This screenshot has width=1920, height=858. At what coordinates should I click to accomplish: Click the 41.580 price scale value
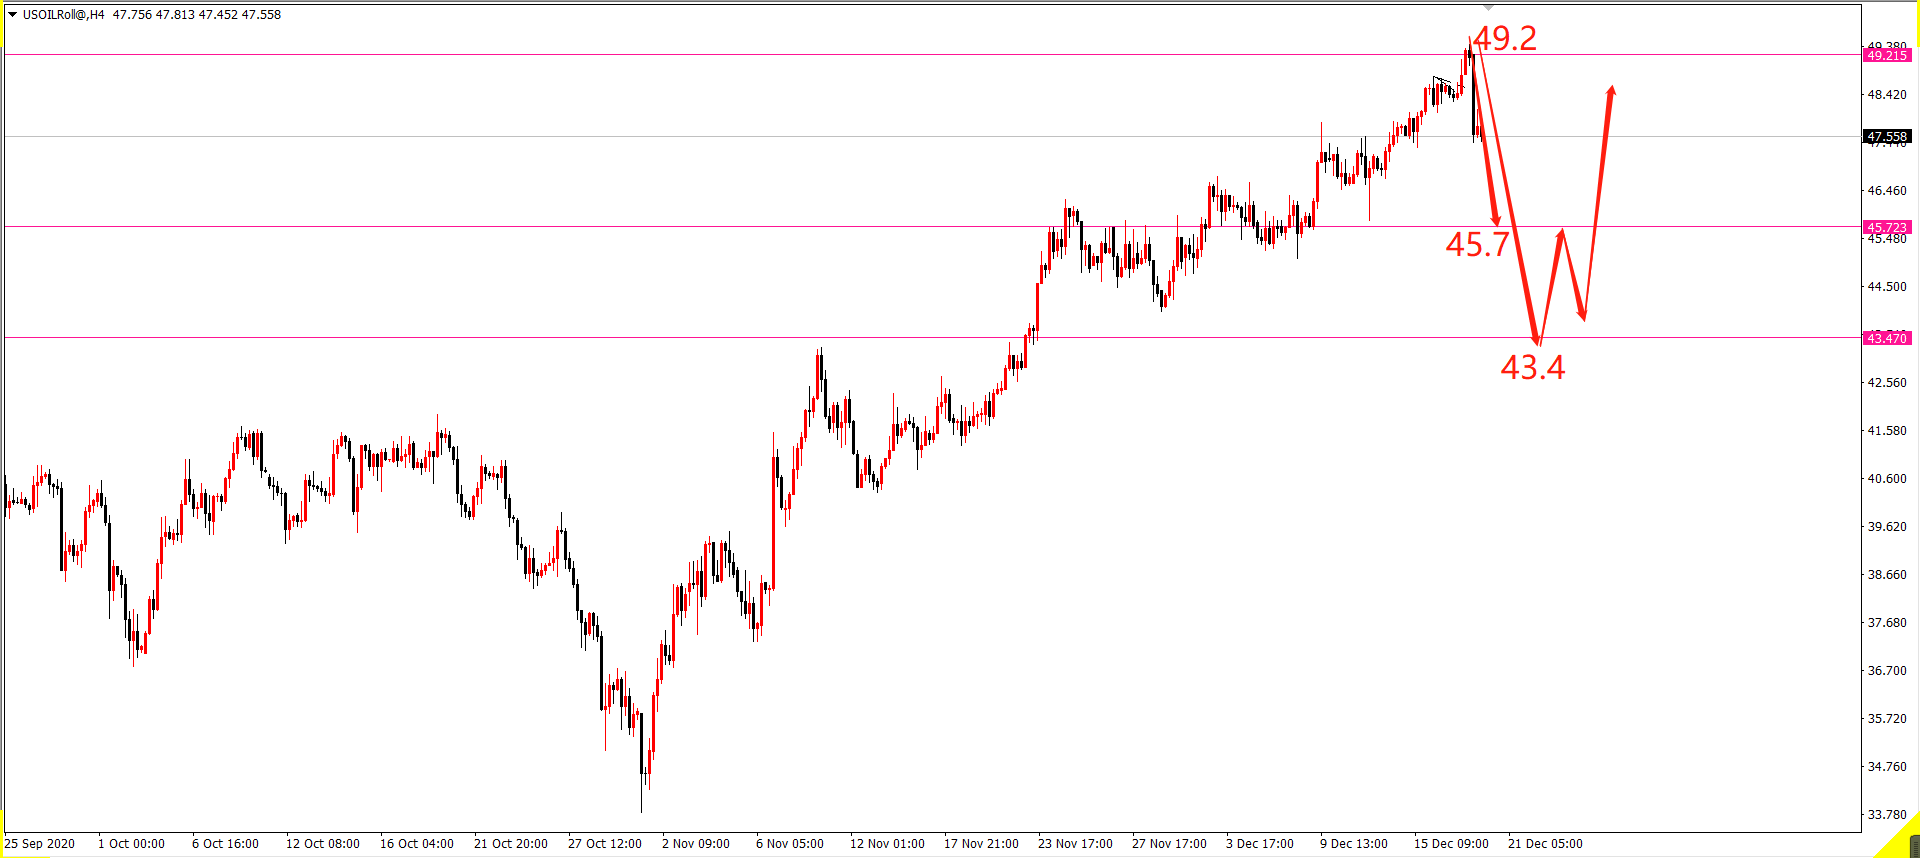(x=1887, y=431)
